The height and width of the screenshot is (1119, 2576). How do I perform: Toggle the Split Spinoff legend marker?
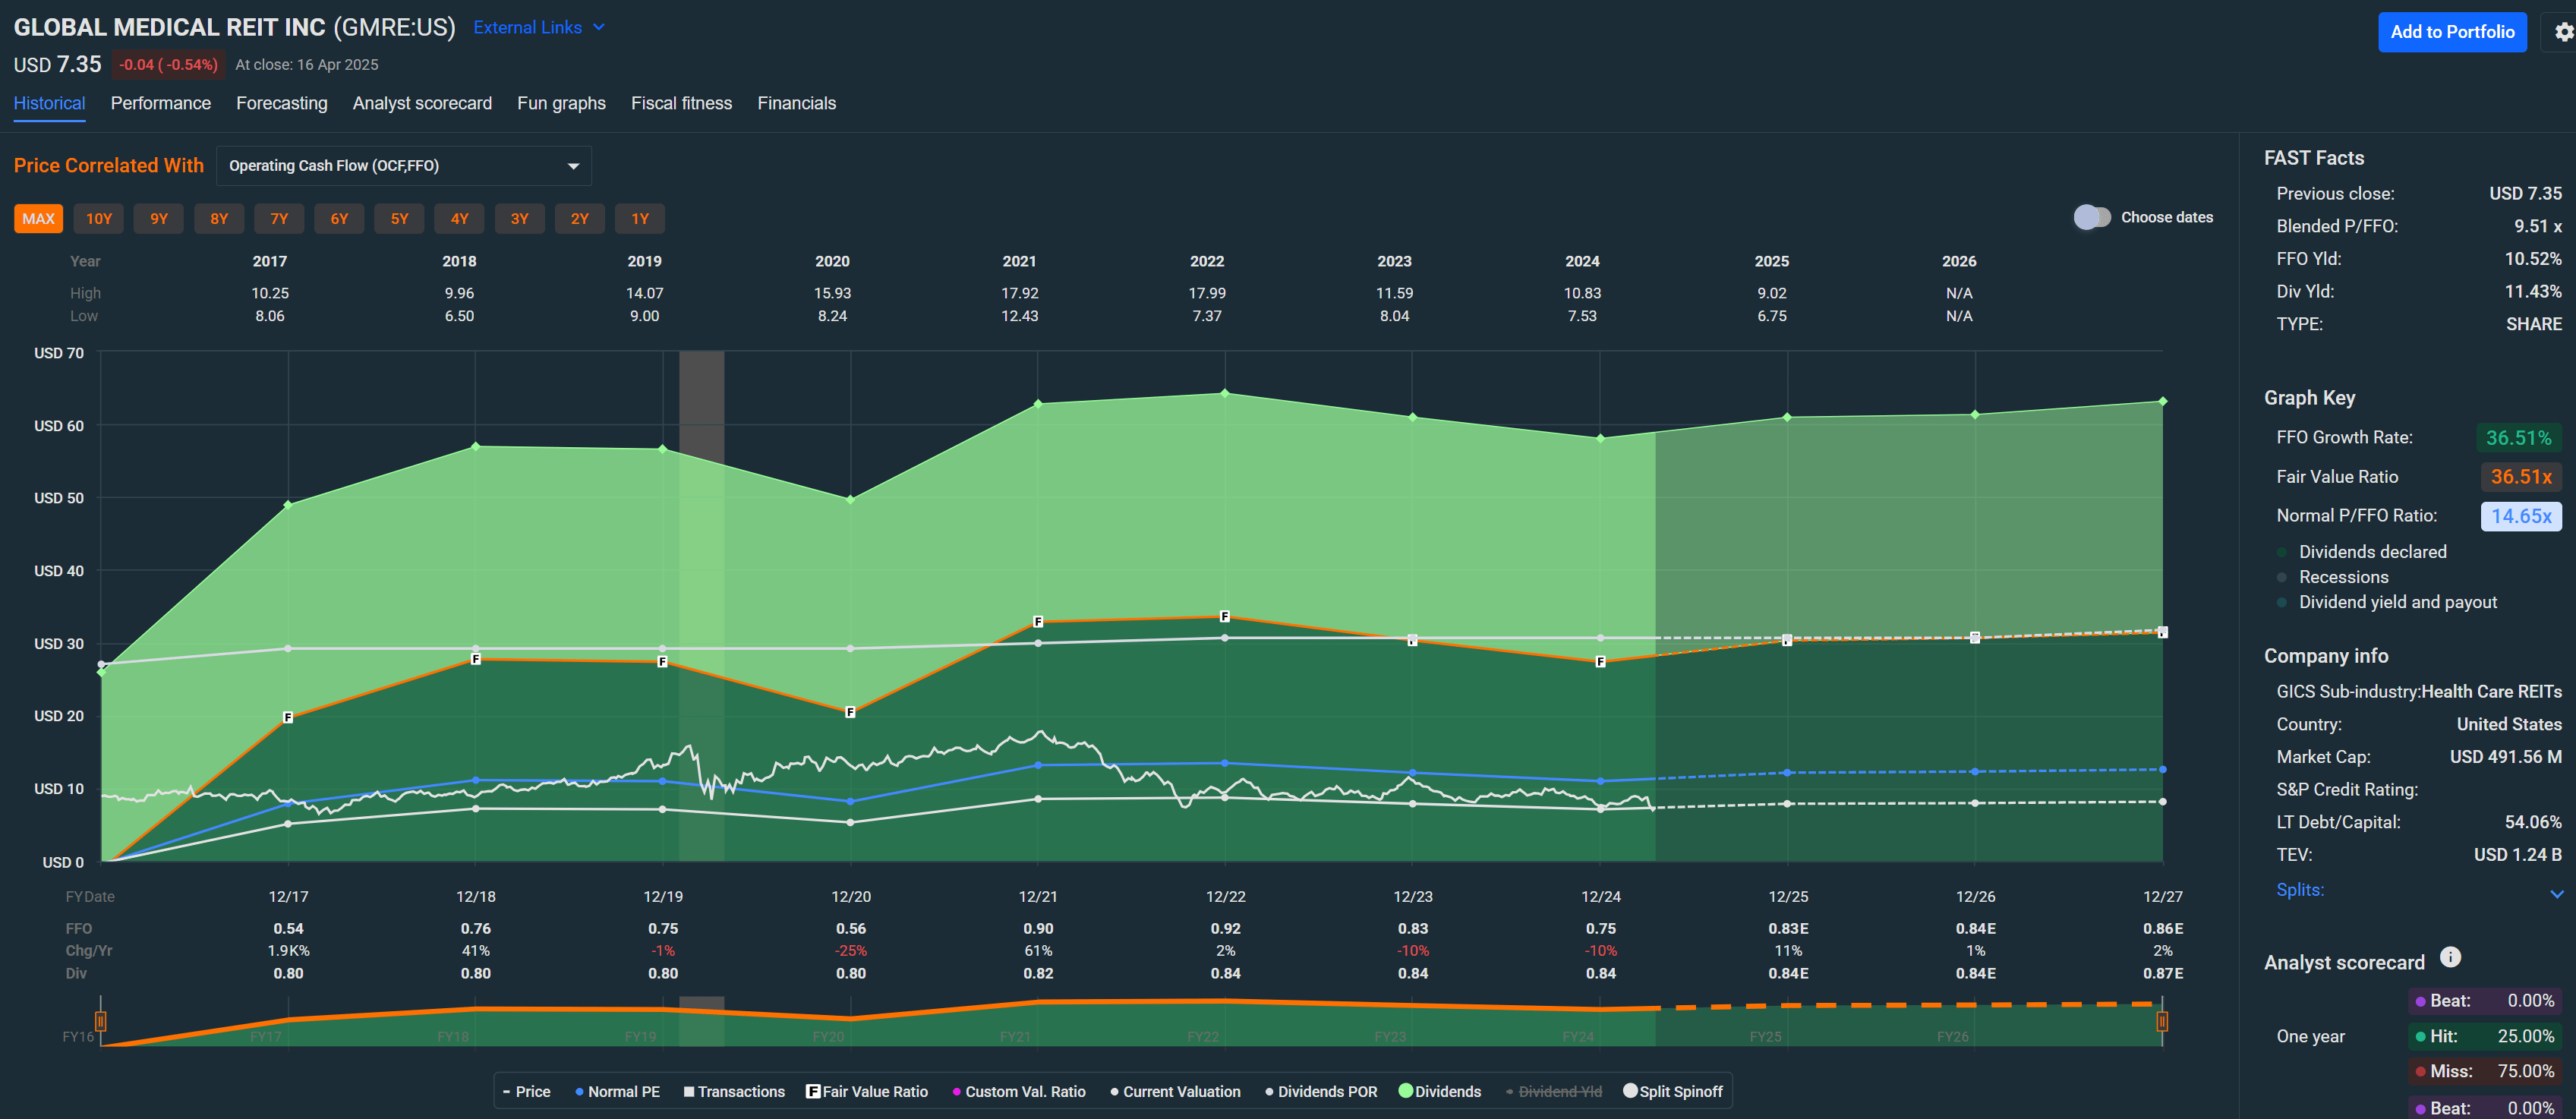coord(1630,1091)
